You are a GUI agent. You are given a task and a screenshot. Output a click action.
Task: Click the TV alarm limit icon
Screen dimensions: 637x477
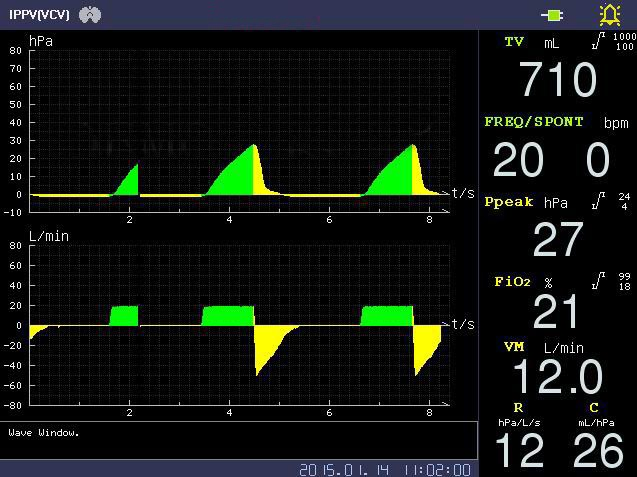(599, 42)
